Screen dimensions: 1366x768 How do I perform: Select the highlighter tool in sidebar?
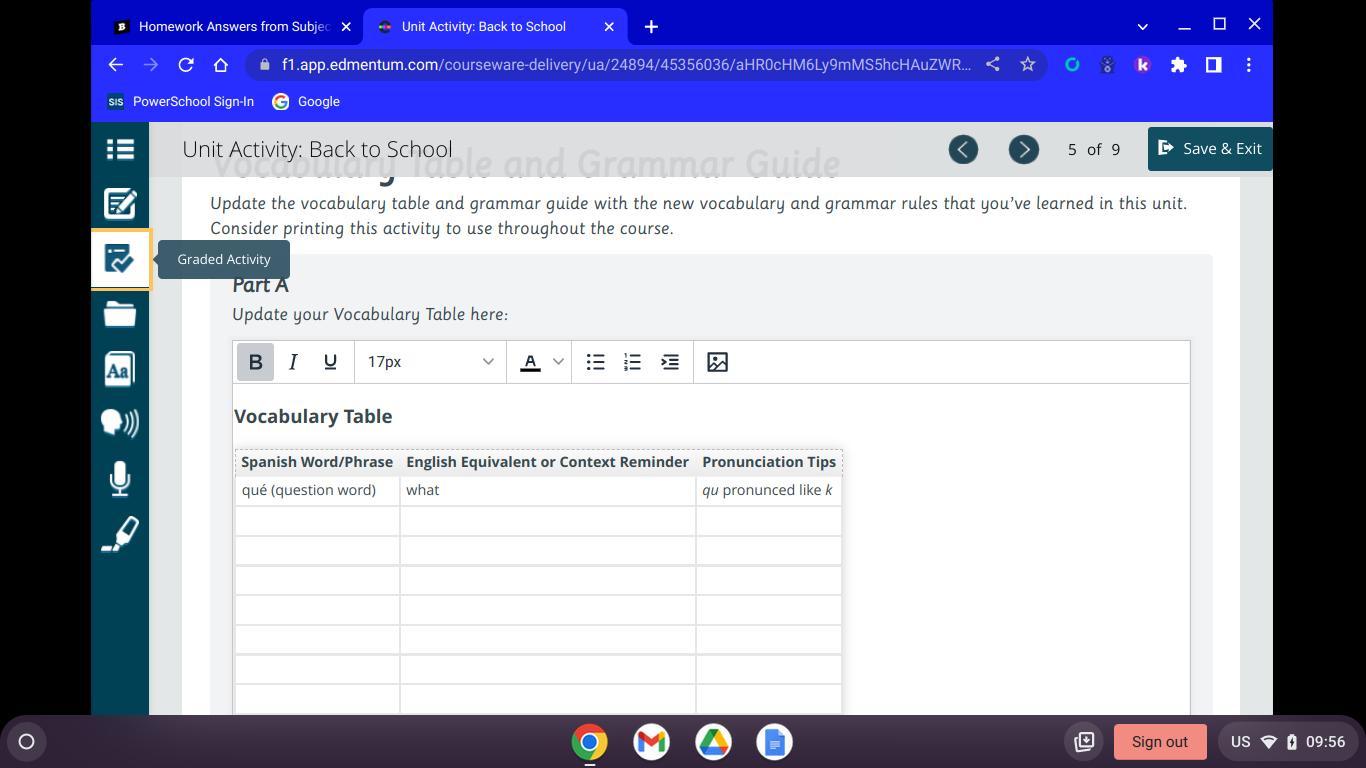tap(120, 534)
